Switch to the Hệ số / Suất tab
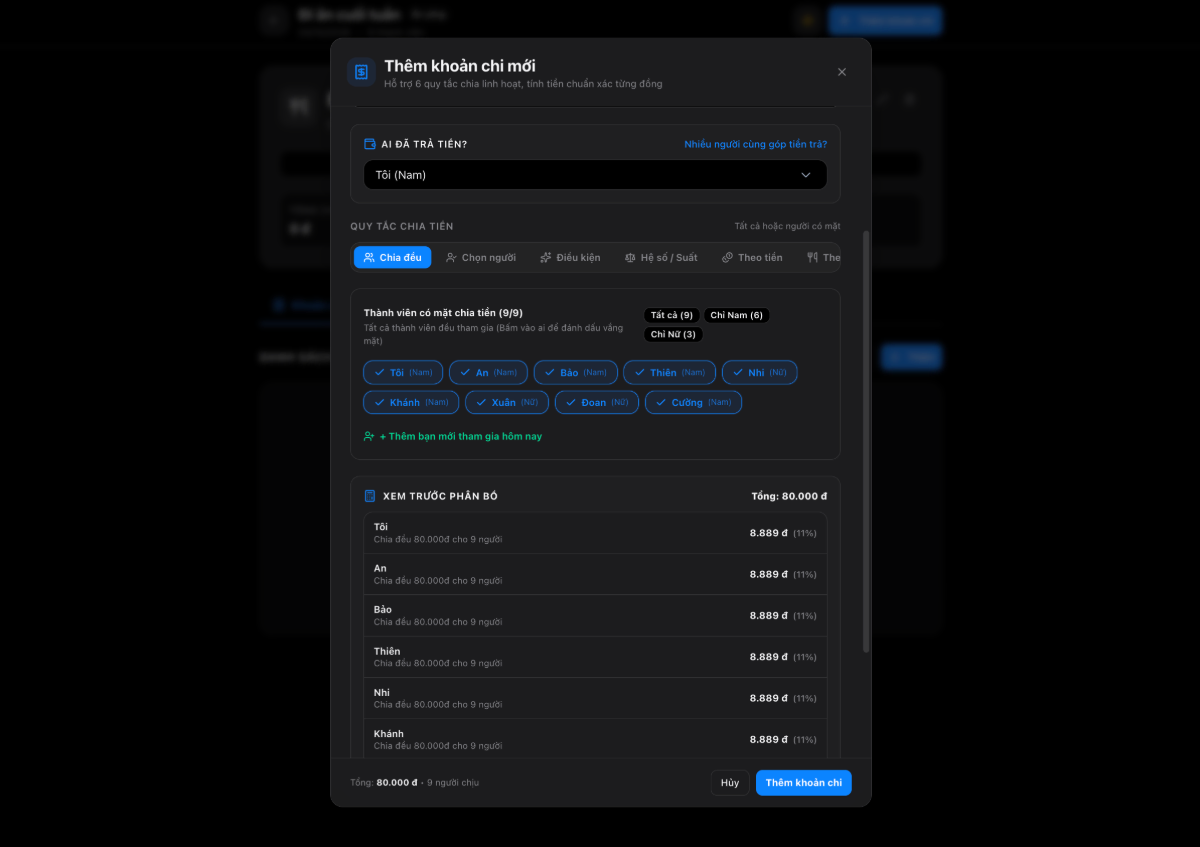 661,257
